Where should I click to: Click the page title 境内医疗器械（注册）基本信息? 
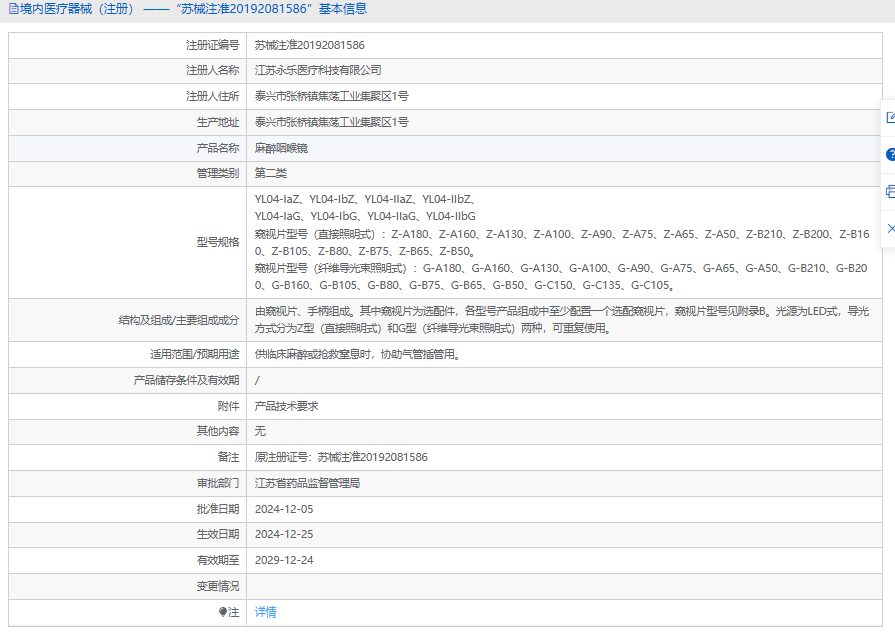click(193, 9)
